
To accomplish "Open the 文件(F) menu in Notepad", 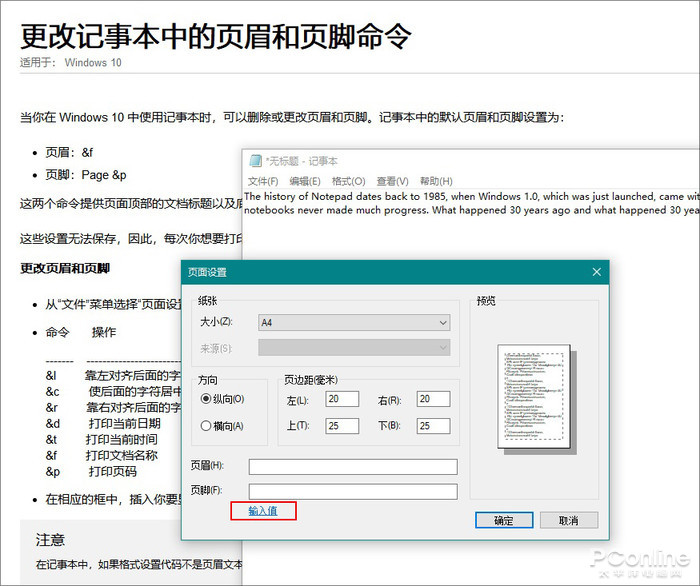I will pyautogui.click(x=263, y=181).
